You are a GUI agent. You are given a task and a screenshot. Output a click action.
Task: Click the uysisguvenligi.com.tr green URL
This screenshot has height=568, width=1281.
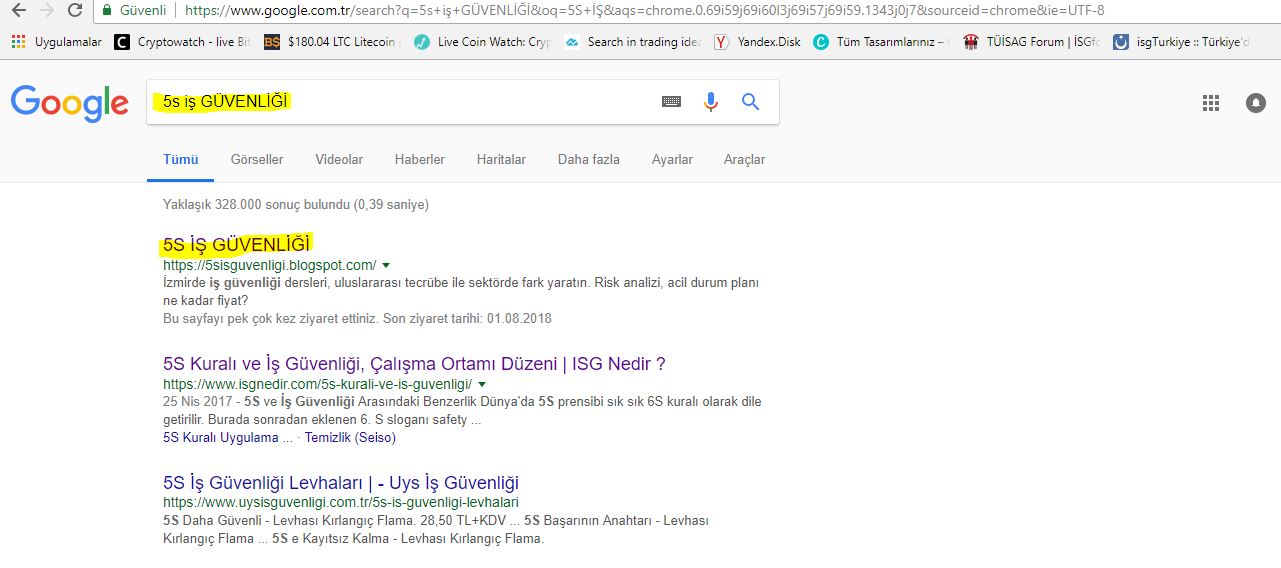click(341, 502)
